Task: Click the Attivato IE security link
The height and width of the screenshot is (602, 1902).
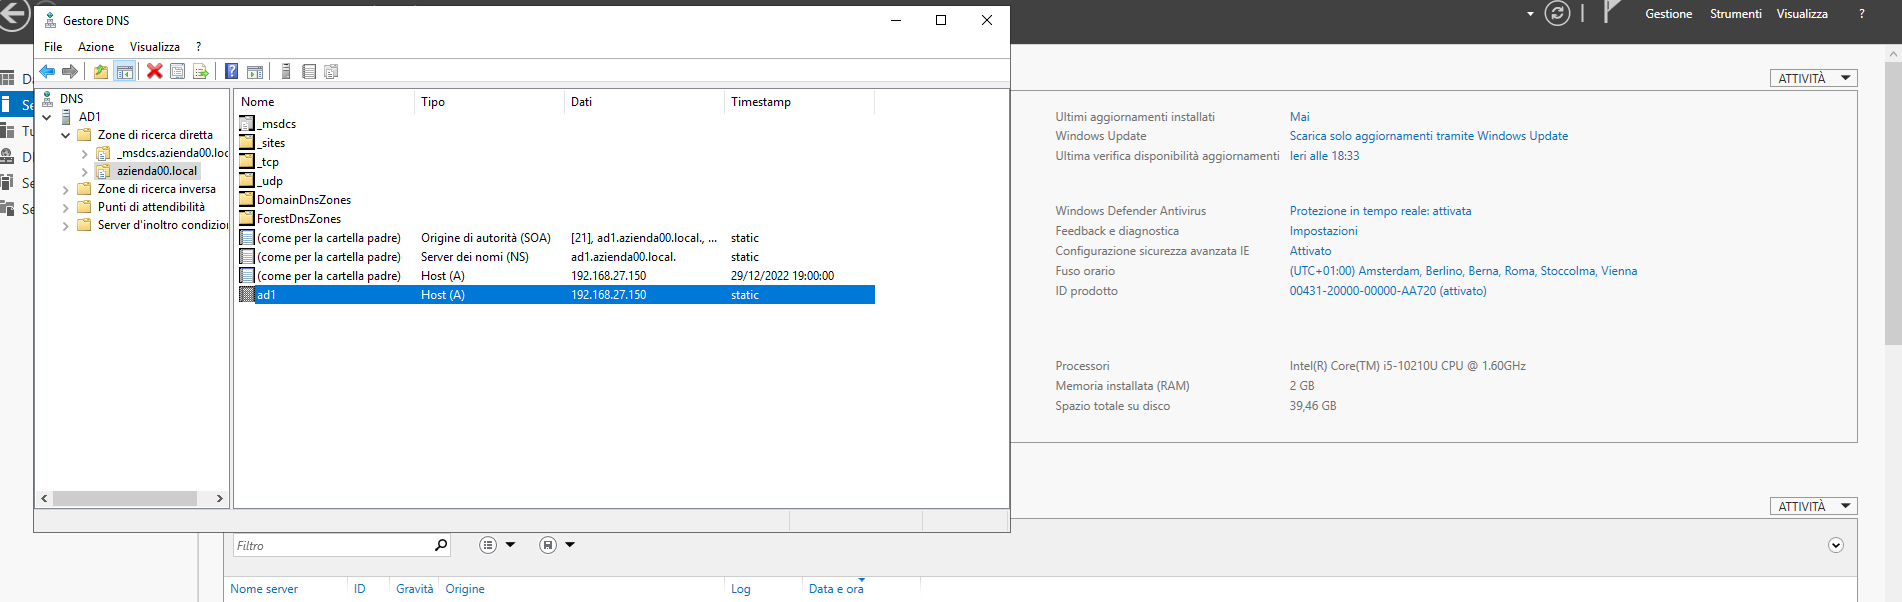Action: click(1310, 251)
